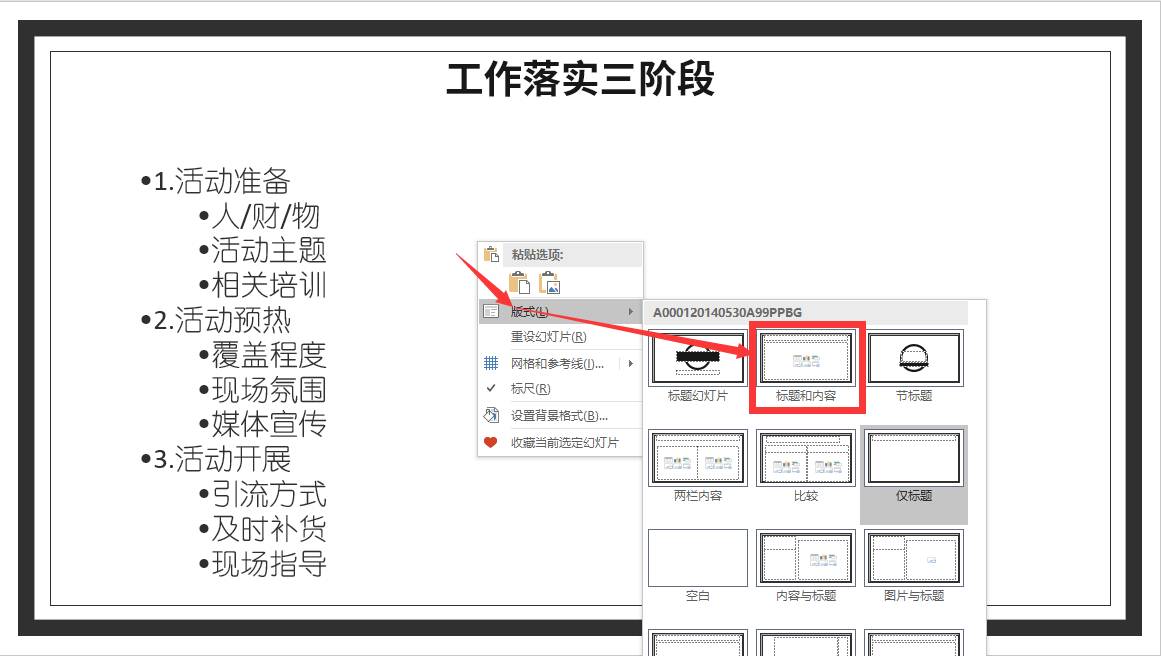Open 设置背景格式(B)... dialog
1161x656 pixels.
click(561, 416)
